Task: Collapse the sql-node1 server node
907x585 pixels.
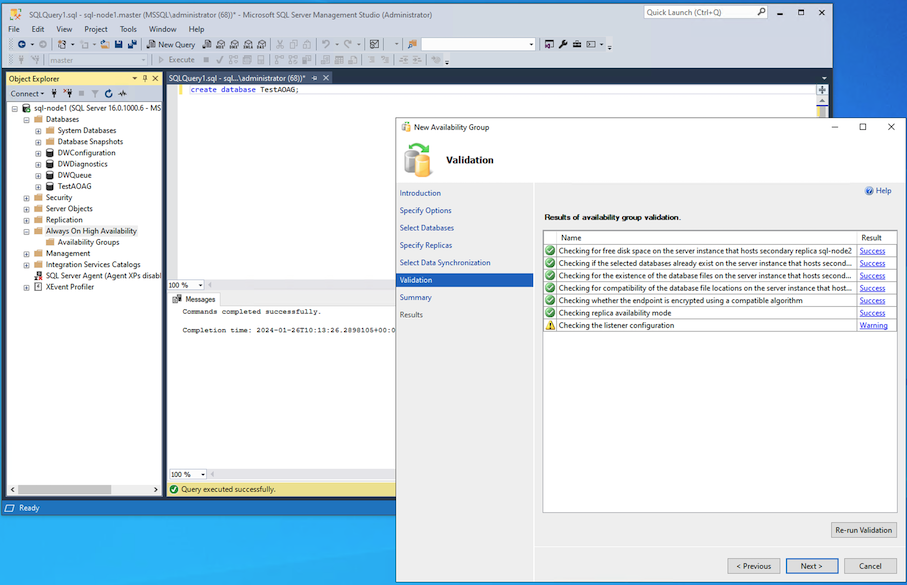Action: (15, 108)
